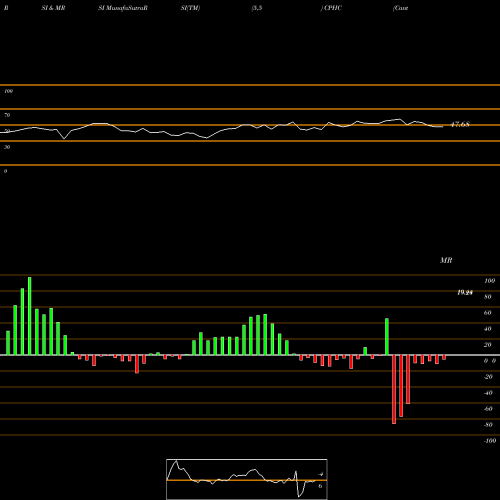
Task: Click the 'SI MunafaSutraR' header label
Action: click(123, 8)
